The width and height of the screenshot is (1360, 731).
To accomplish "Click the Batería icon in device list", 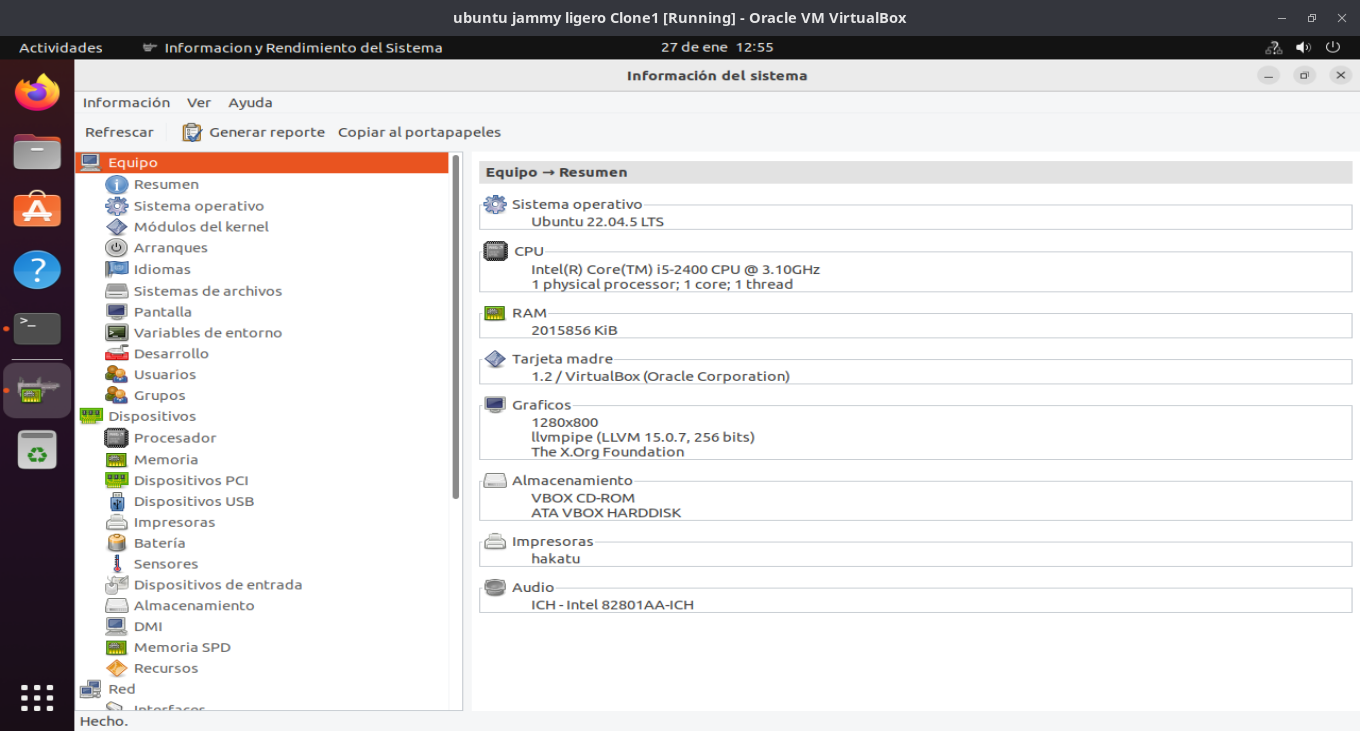I will pos(117,543).
